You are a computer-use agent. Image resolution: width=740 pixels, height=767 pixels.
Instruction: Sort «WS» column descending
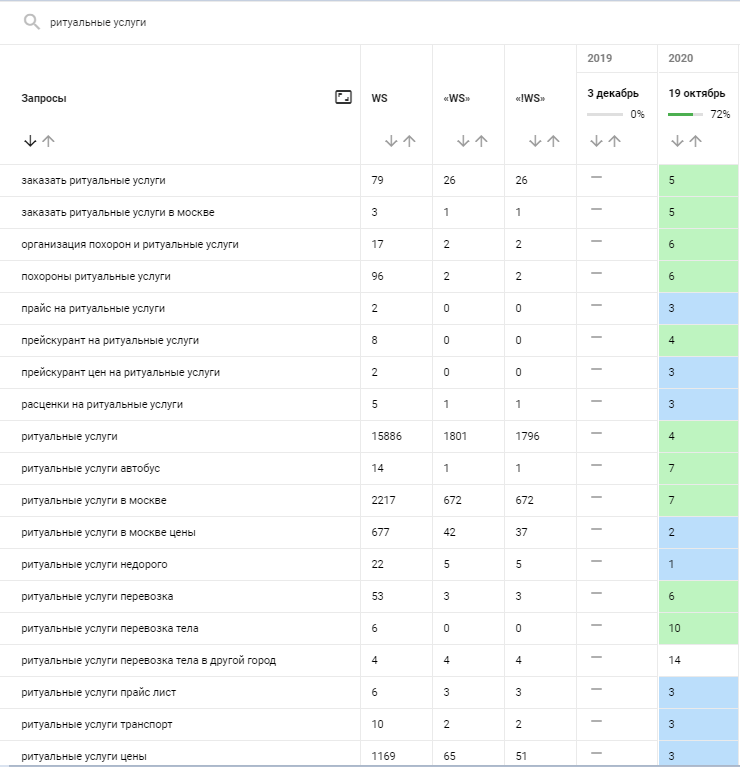coord(463,141)
